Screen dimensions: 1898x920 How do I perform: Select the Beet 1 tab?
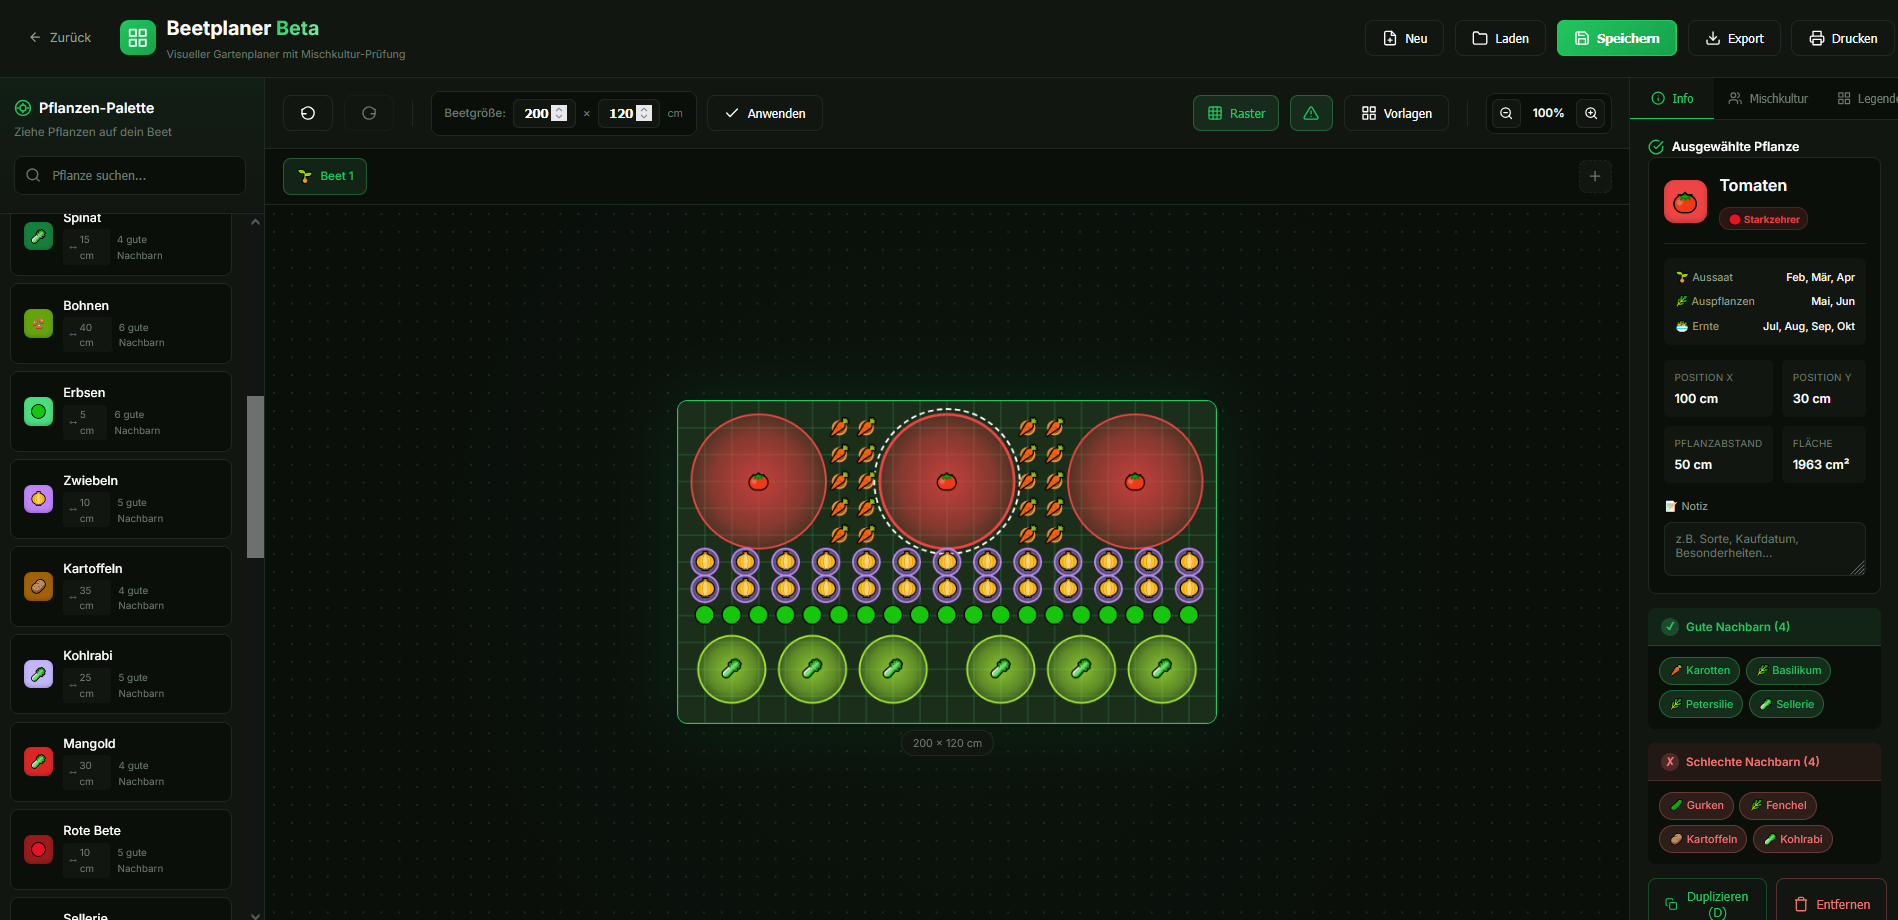325,176
